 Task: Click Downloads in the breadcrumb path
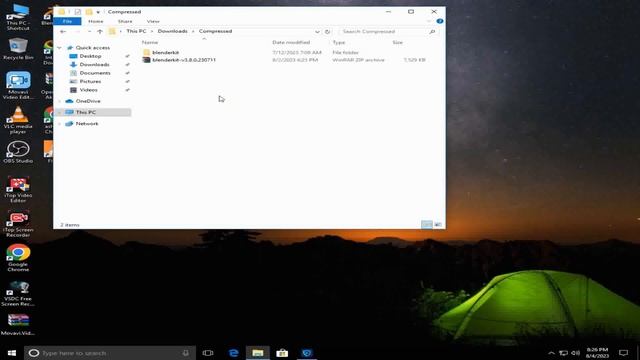click(x=172, y=31)
